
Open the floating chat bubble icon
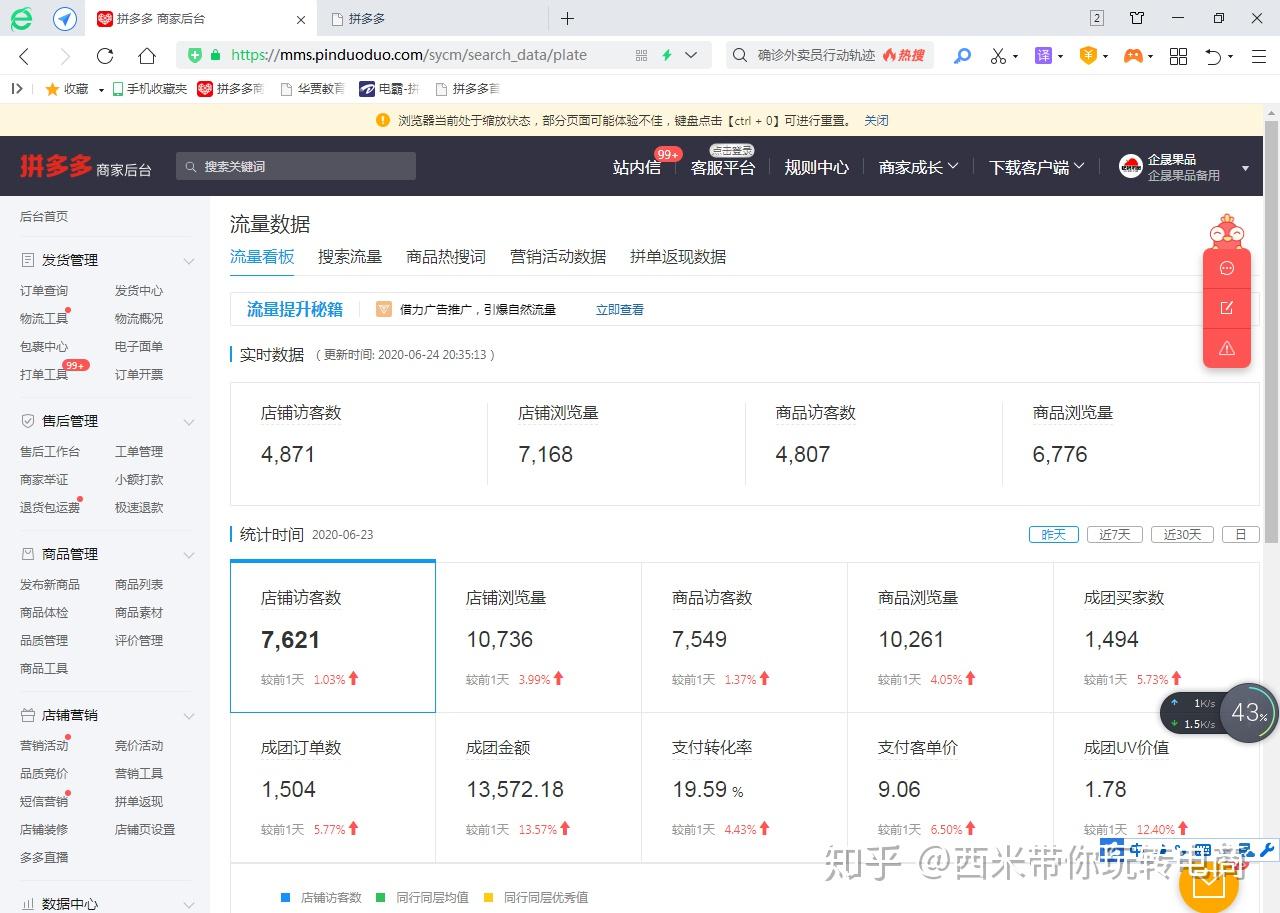1227,268
